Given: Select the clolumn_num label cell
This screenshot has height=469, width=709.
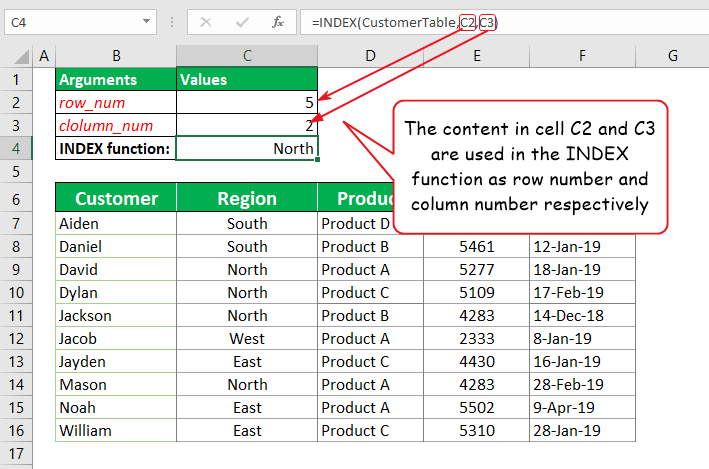Looking at the screenshot, I should pyautogui.click(x=116, y=125).
